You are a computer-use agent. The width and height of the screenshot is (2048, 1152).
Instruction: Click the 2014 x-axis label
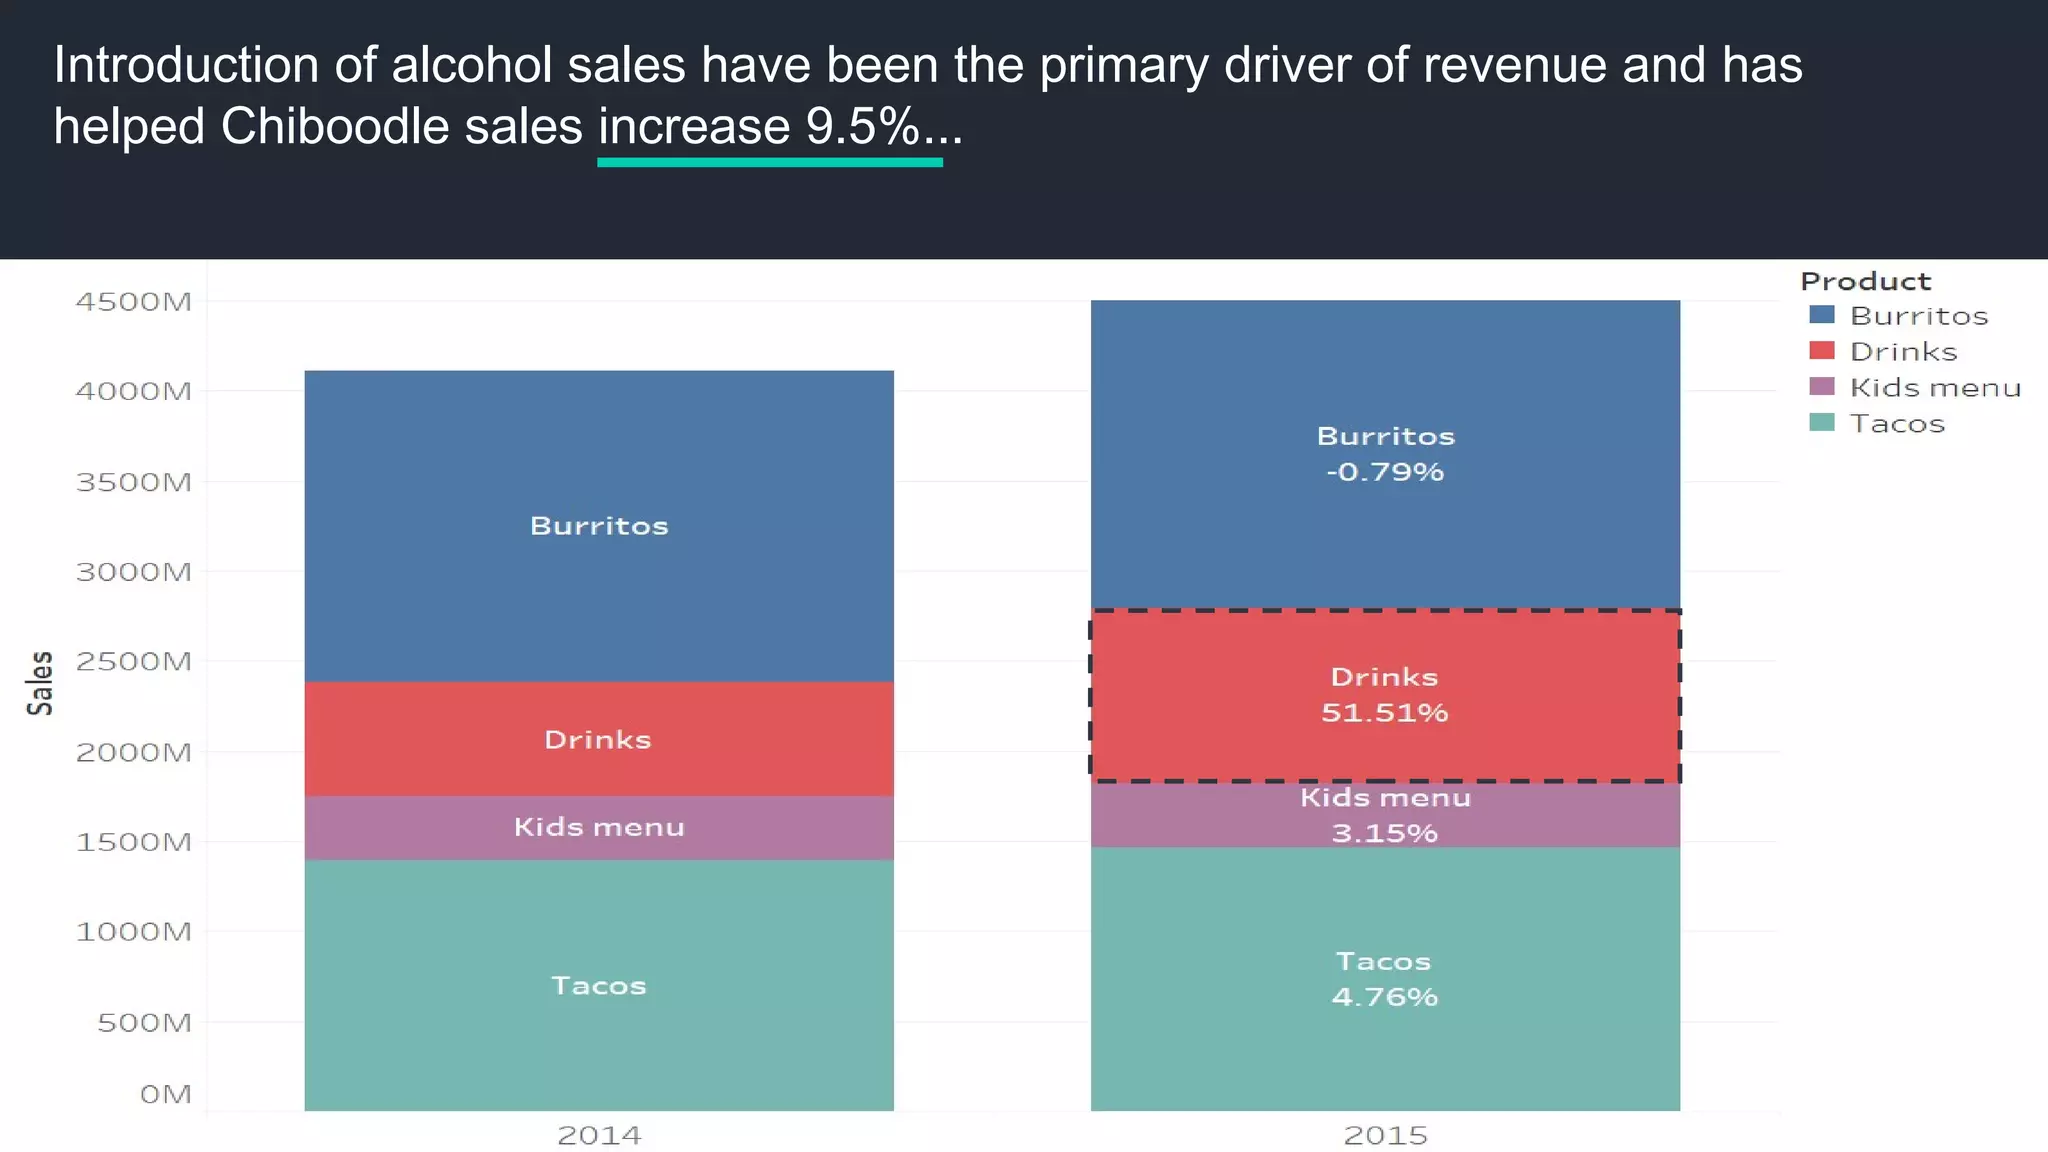click(598, 1135)
